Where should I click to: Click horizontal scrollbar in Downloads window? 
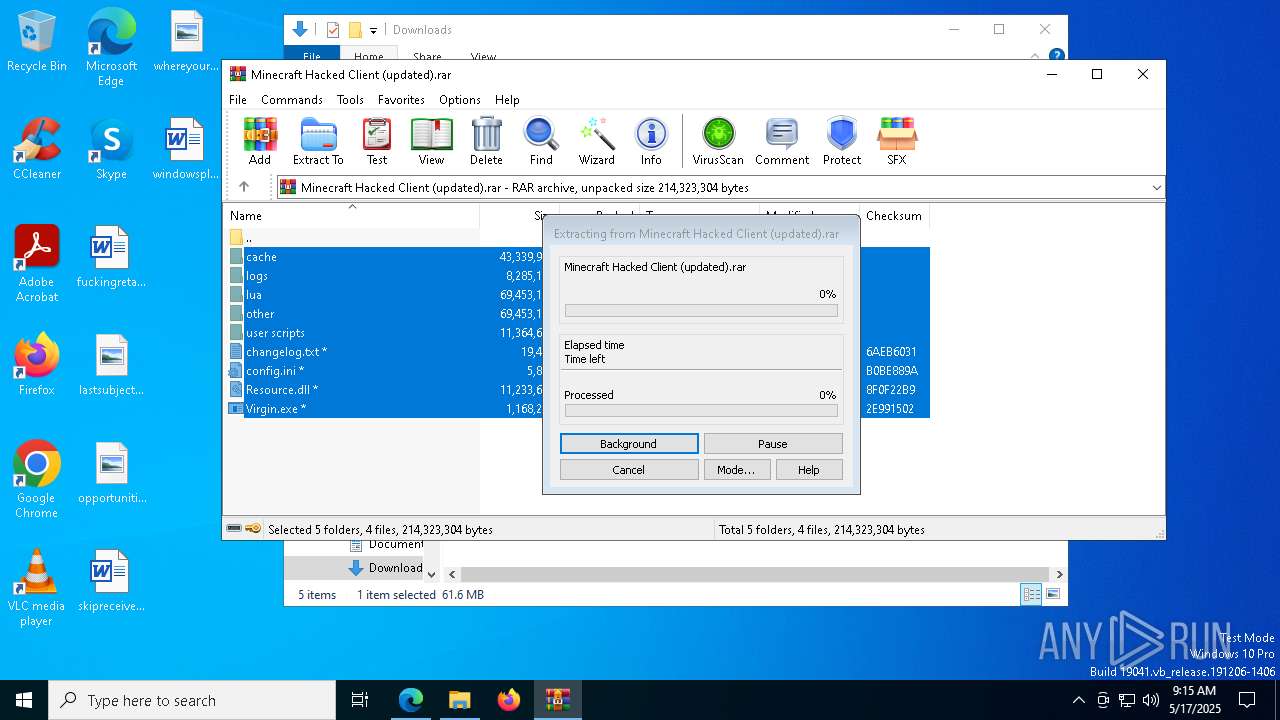755,575
